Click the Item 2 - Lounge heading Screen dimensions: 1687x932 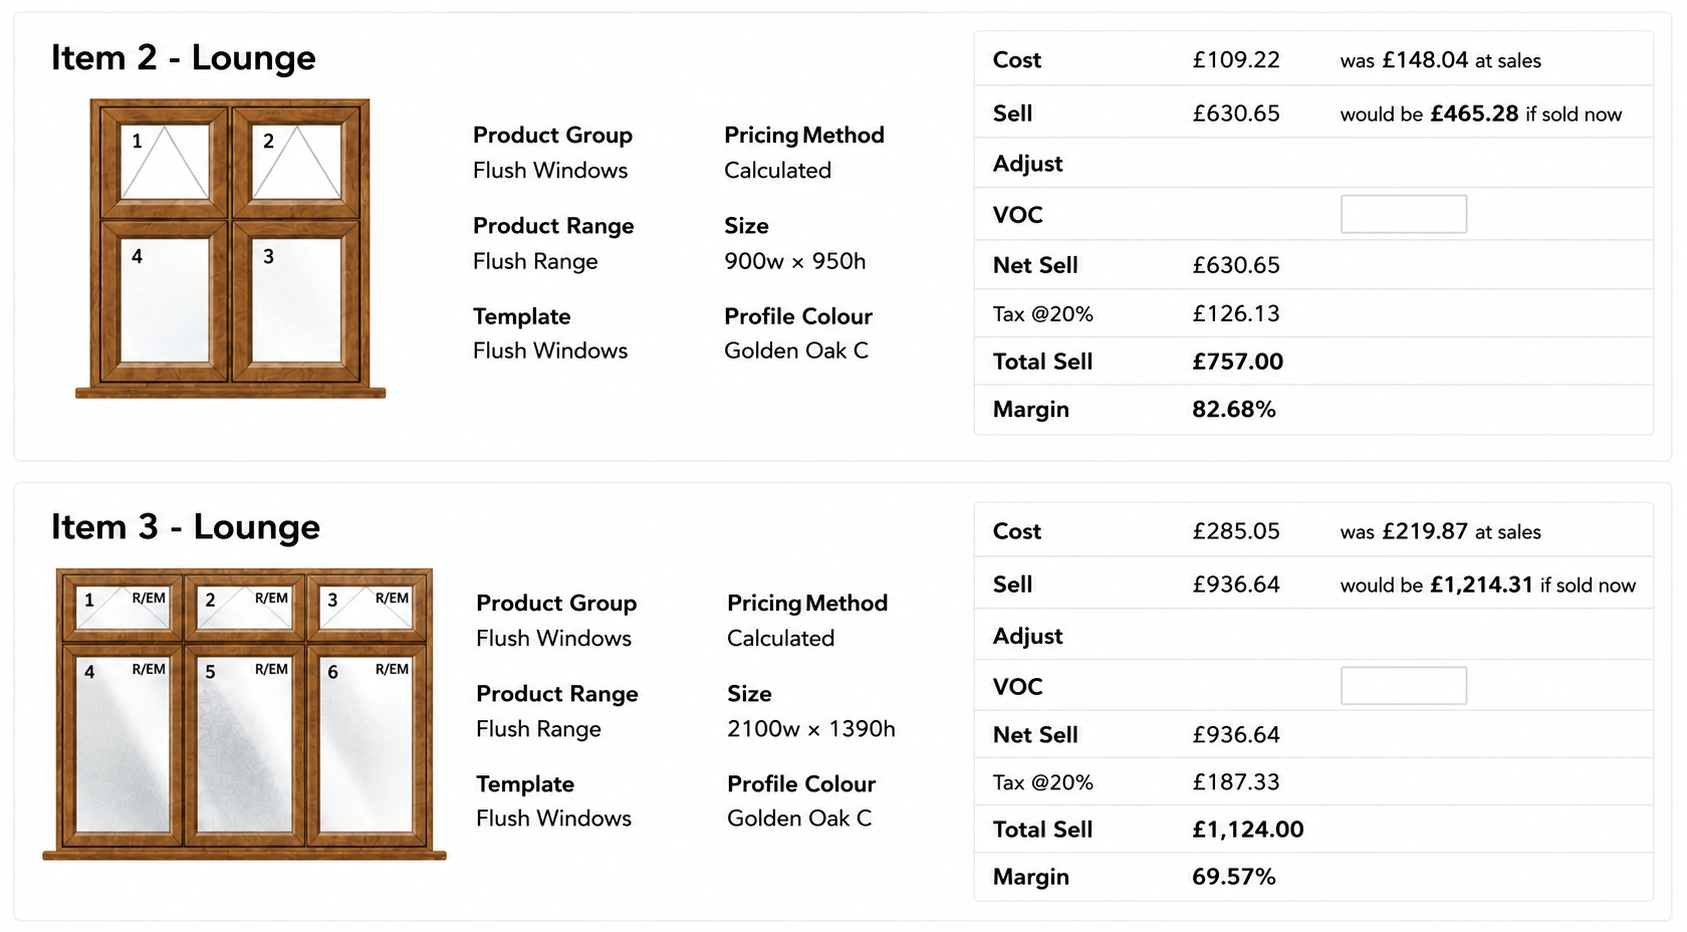(184, 58)
